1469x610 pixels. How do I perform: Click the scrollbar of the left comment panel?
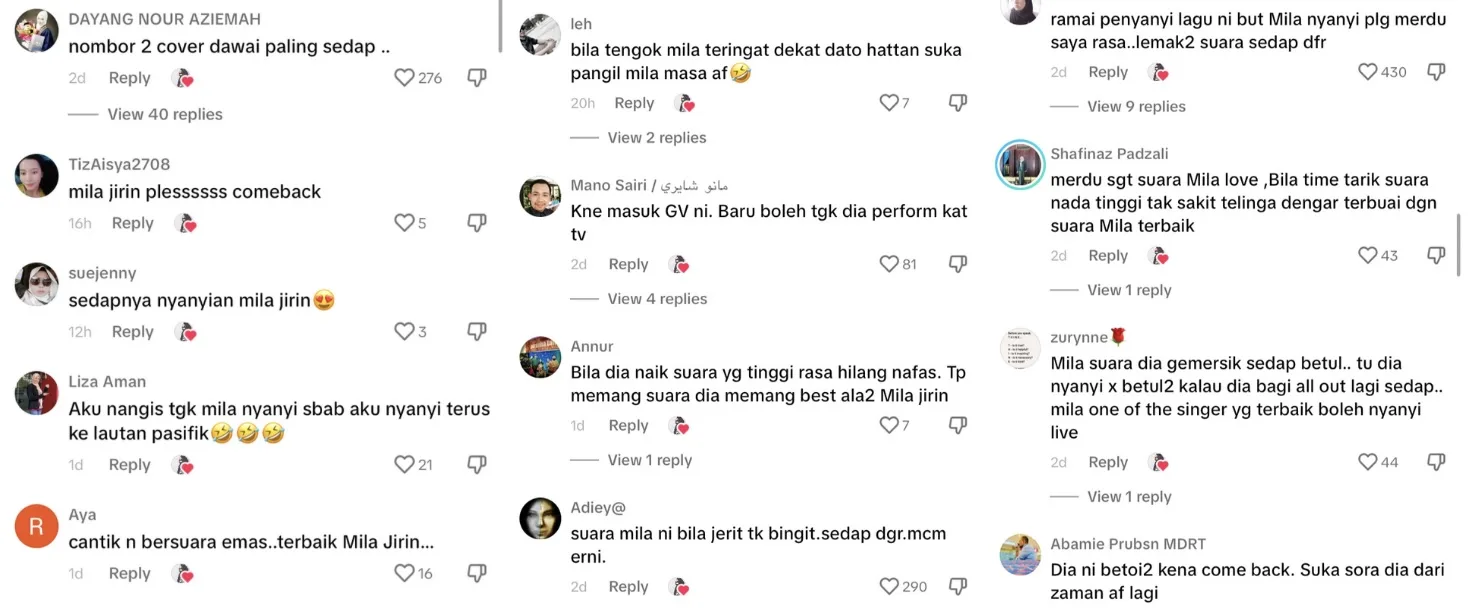point(501,26)
